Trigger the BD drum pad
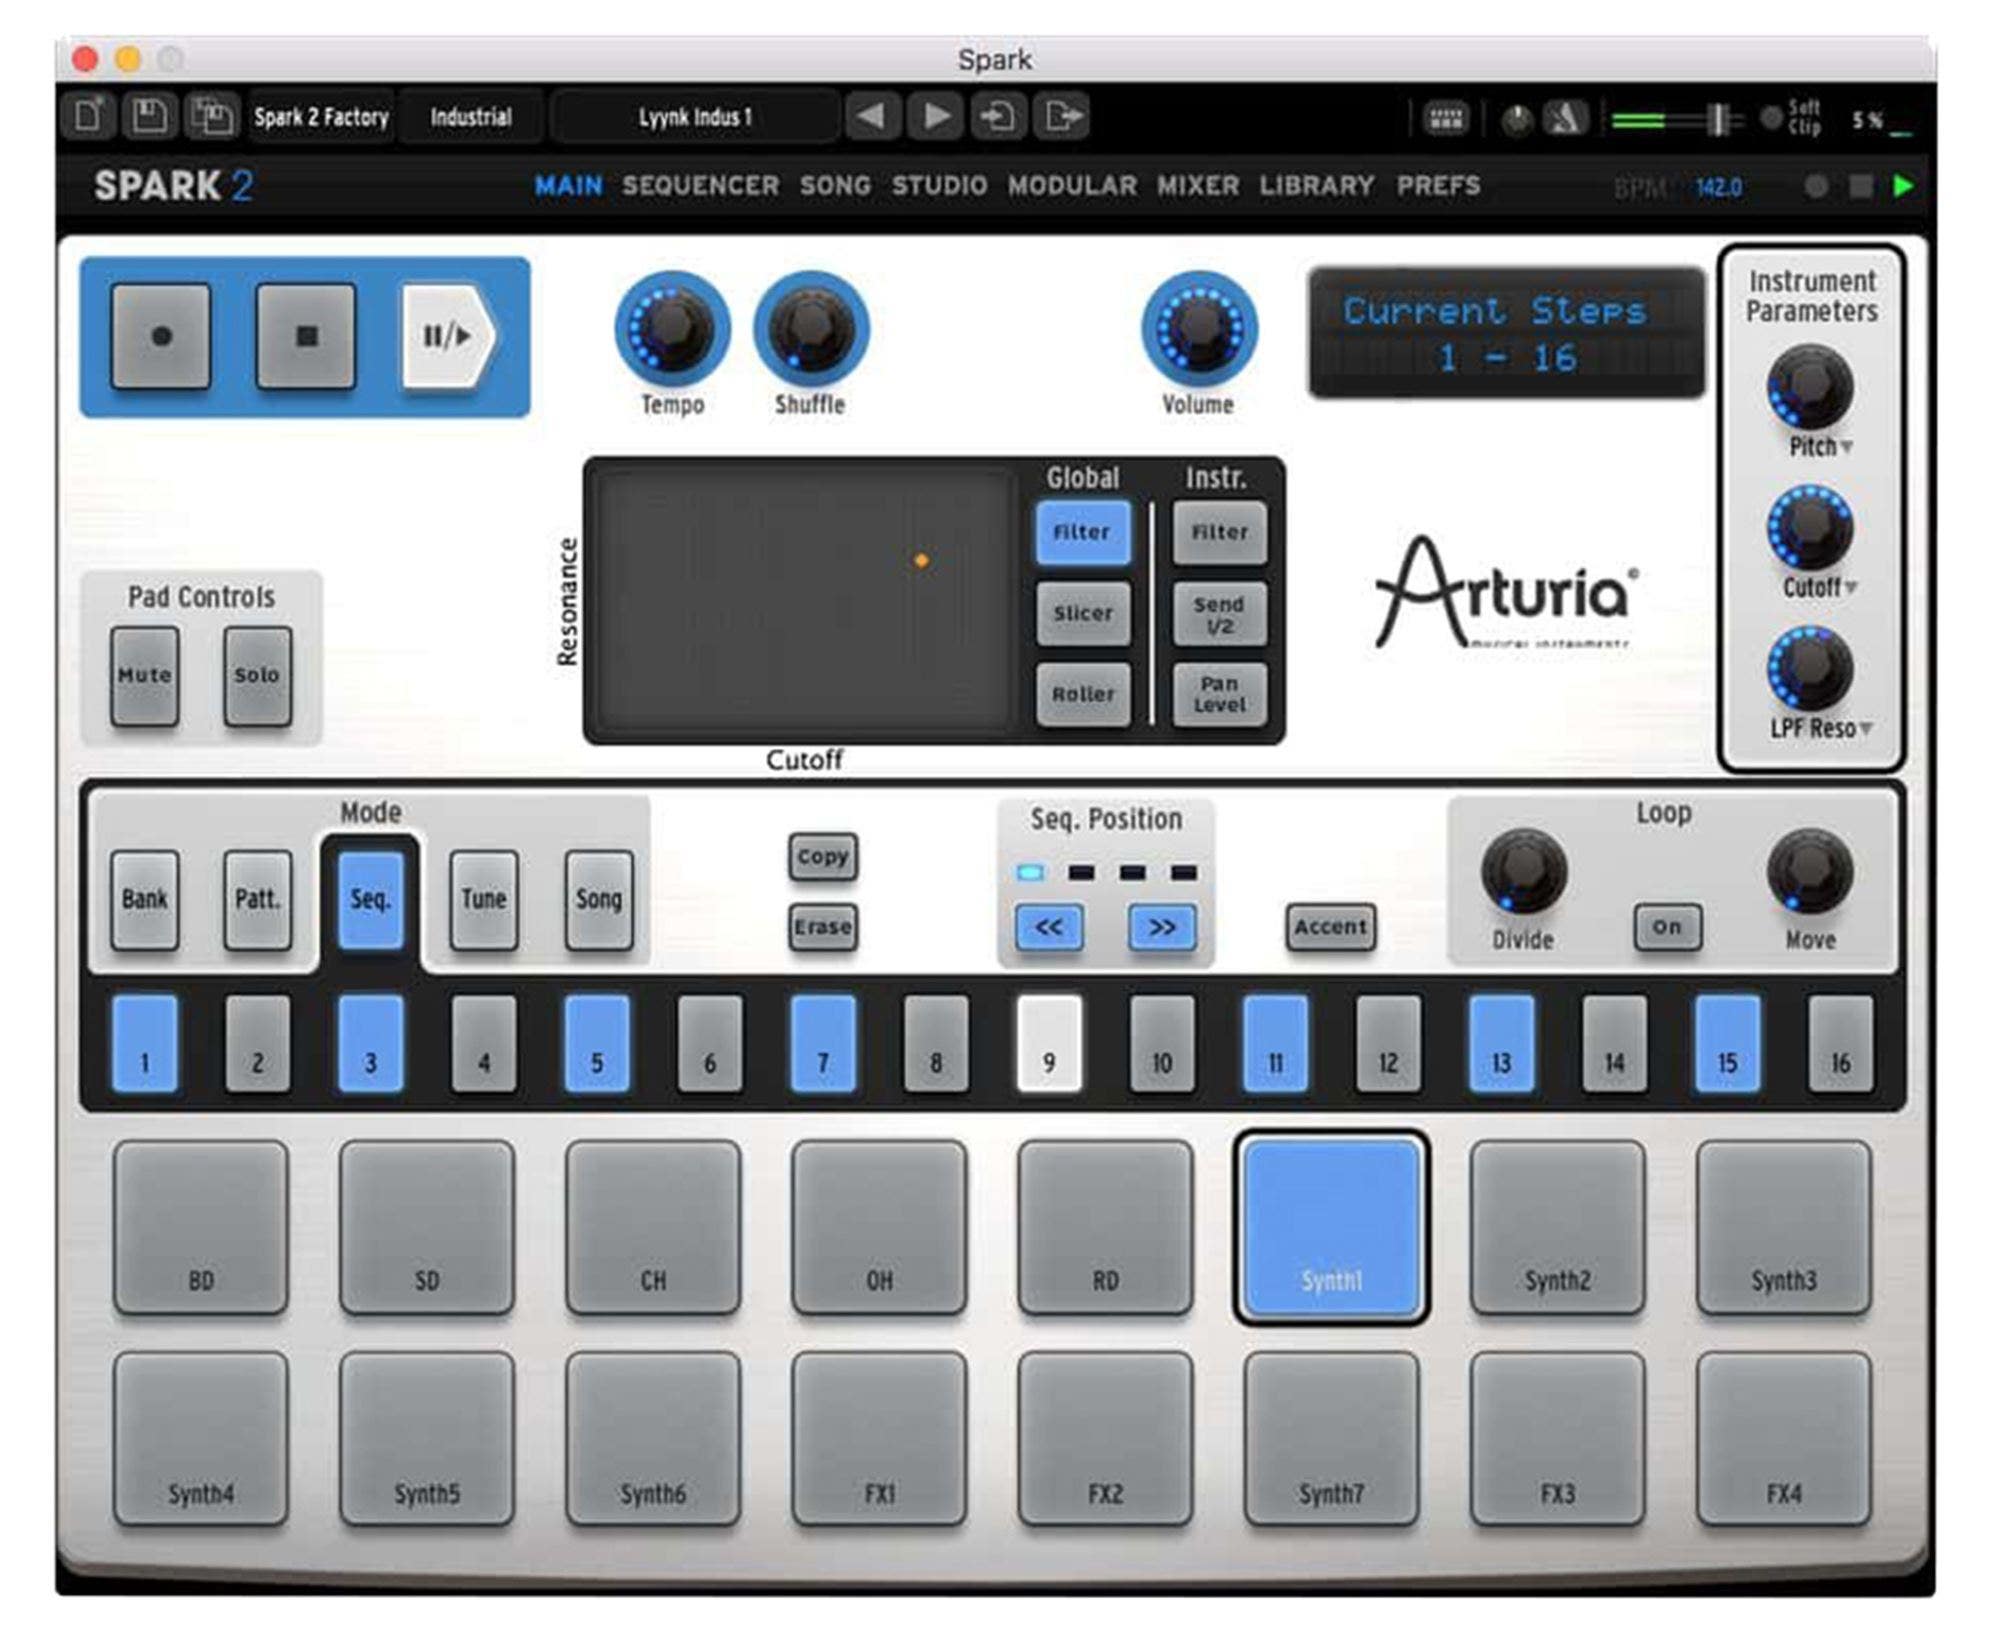2000x1628 pixels. pyautogui.click(x=201, y=1227)
